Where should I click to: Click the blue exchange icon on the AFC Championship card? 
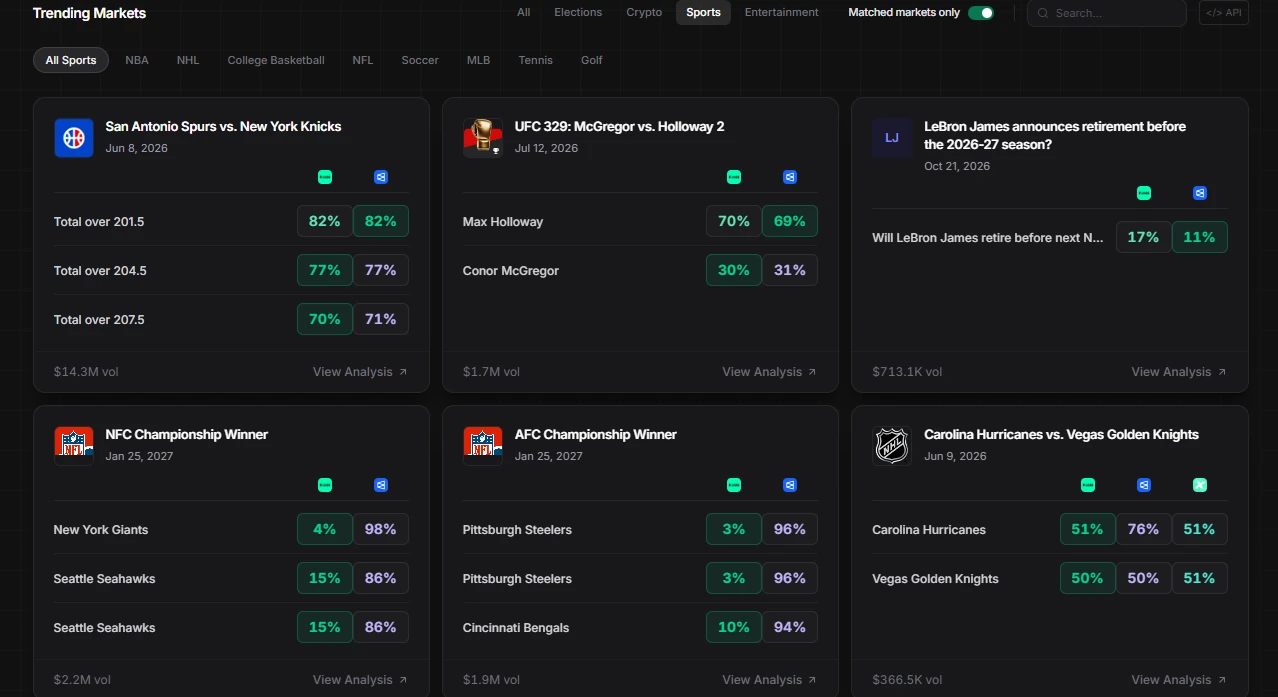click(x=790, y=485)
